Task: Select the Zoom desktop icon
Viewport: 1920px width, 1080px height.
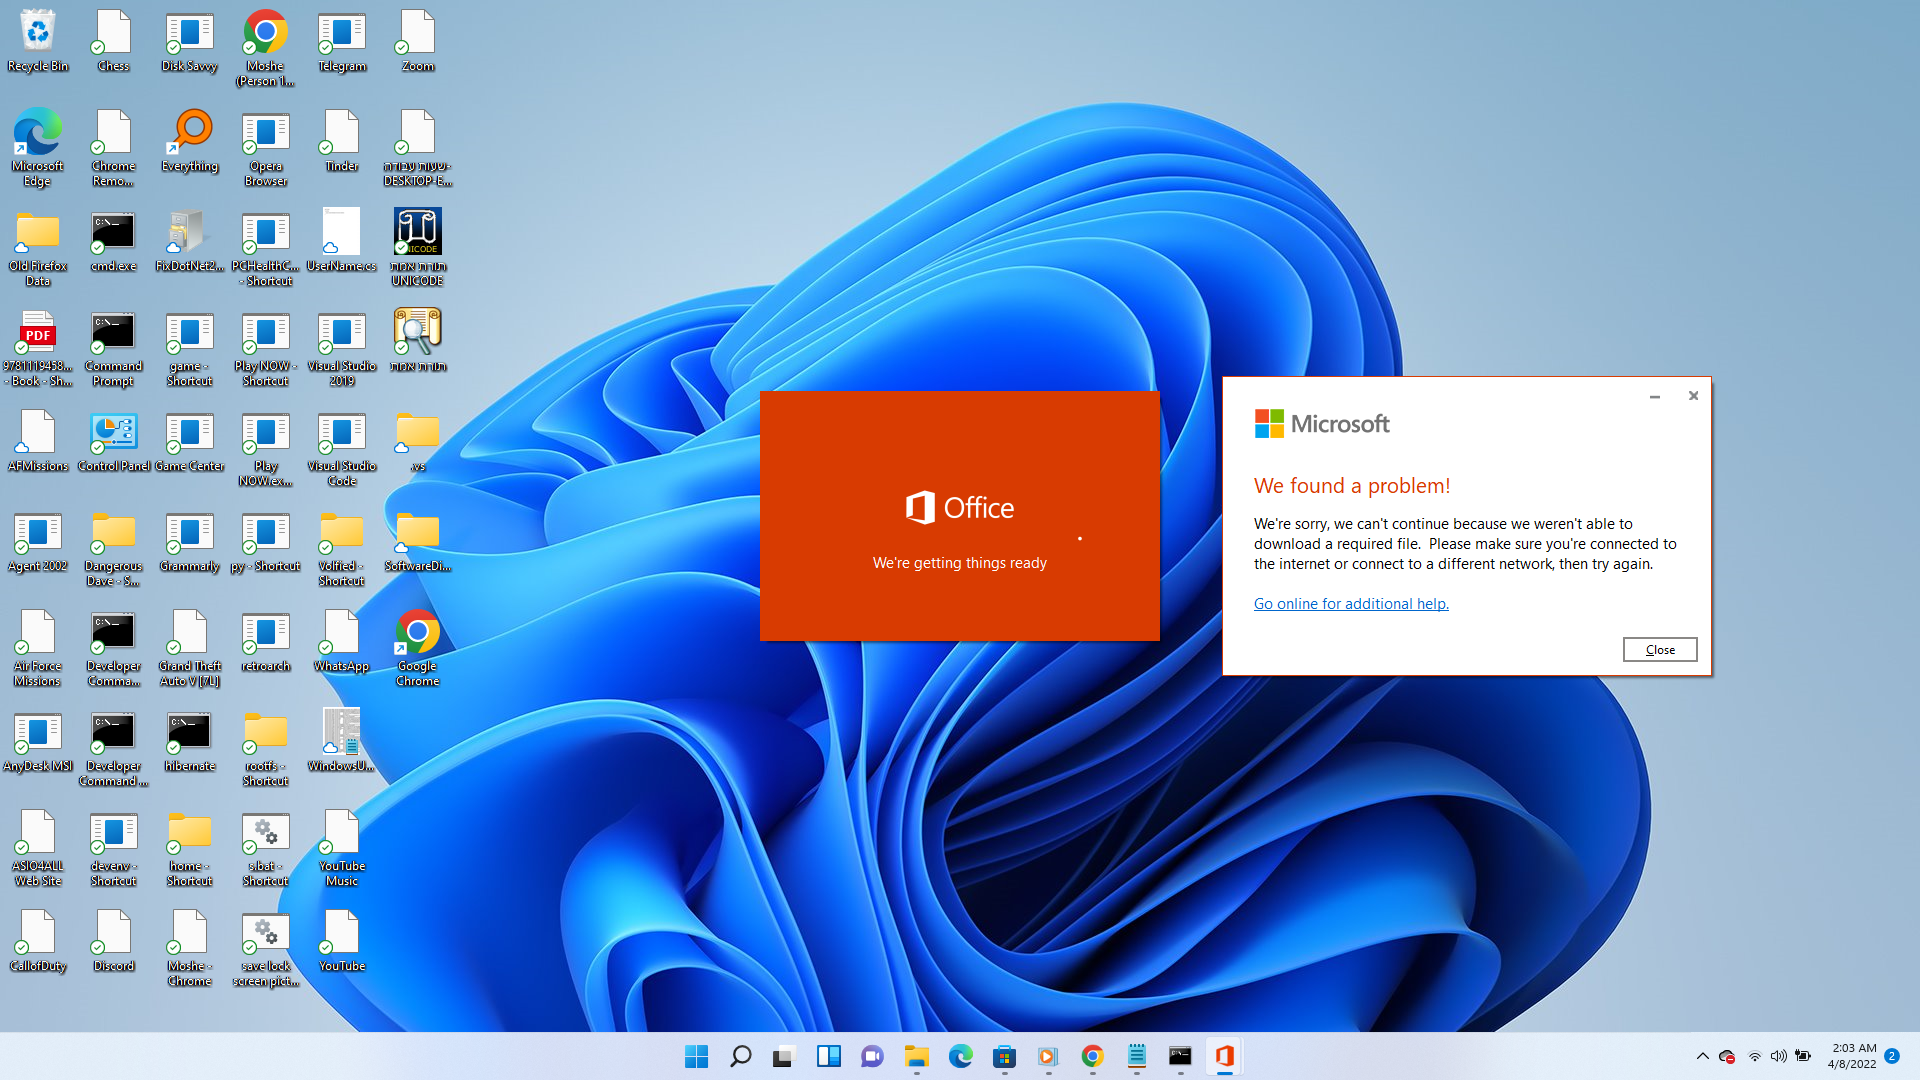Action: coord(418,41)
